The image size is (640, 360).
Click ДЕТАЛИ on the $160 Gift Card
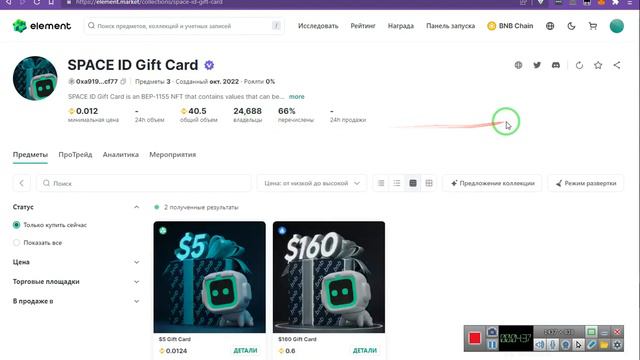365,351
